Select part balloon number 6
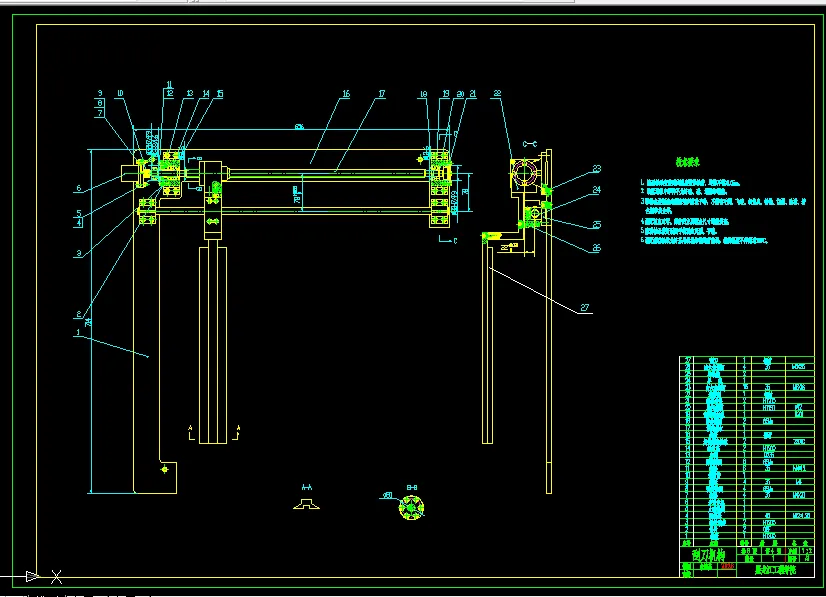 pos(79,188)
